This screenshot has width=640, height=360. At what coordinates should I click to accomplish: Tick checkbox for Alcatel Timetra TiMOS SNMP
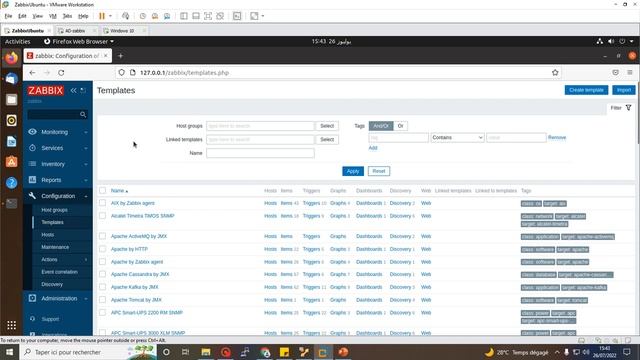(102, 216)
